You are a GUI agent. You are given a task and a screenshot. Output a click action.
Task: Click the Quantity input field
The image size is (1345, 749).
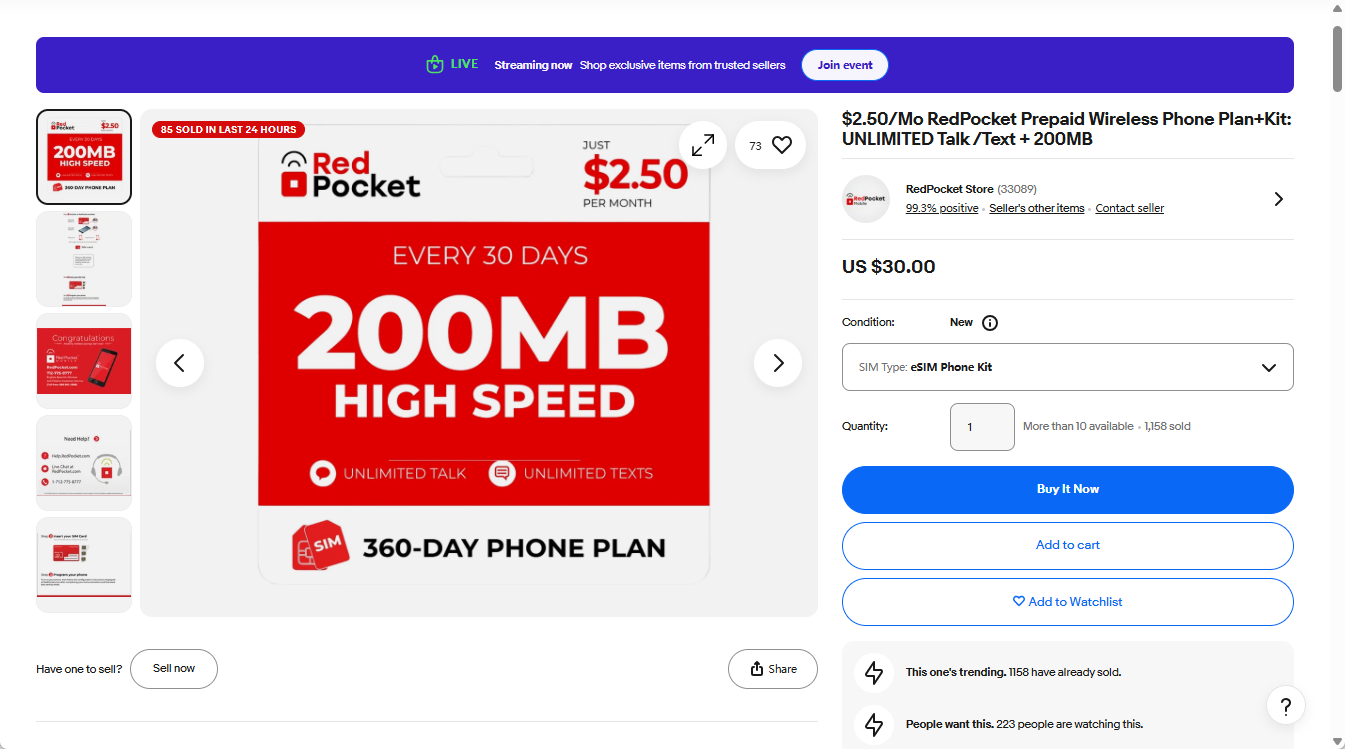981,427
